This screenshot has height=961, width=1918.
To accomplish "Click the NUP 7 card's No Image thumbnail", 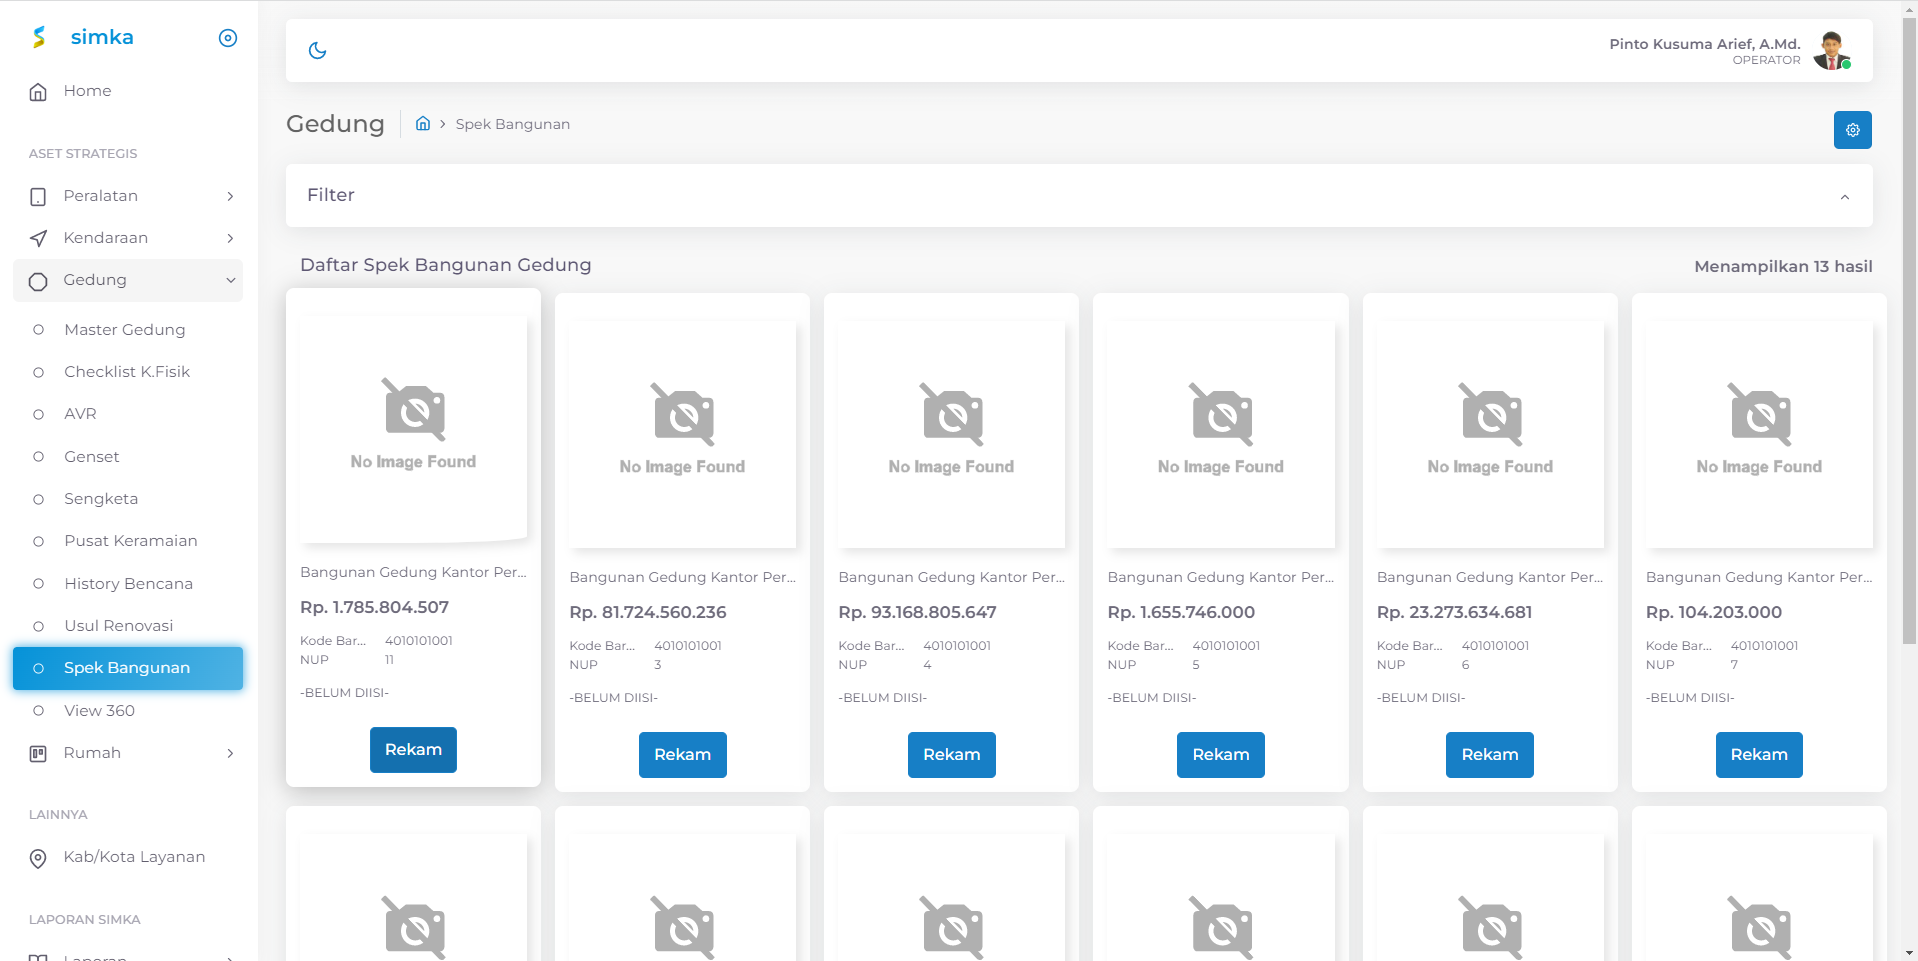I will coord(1759,434).
